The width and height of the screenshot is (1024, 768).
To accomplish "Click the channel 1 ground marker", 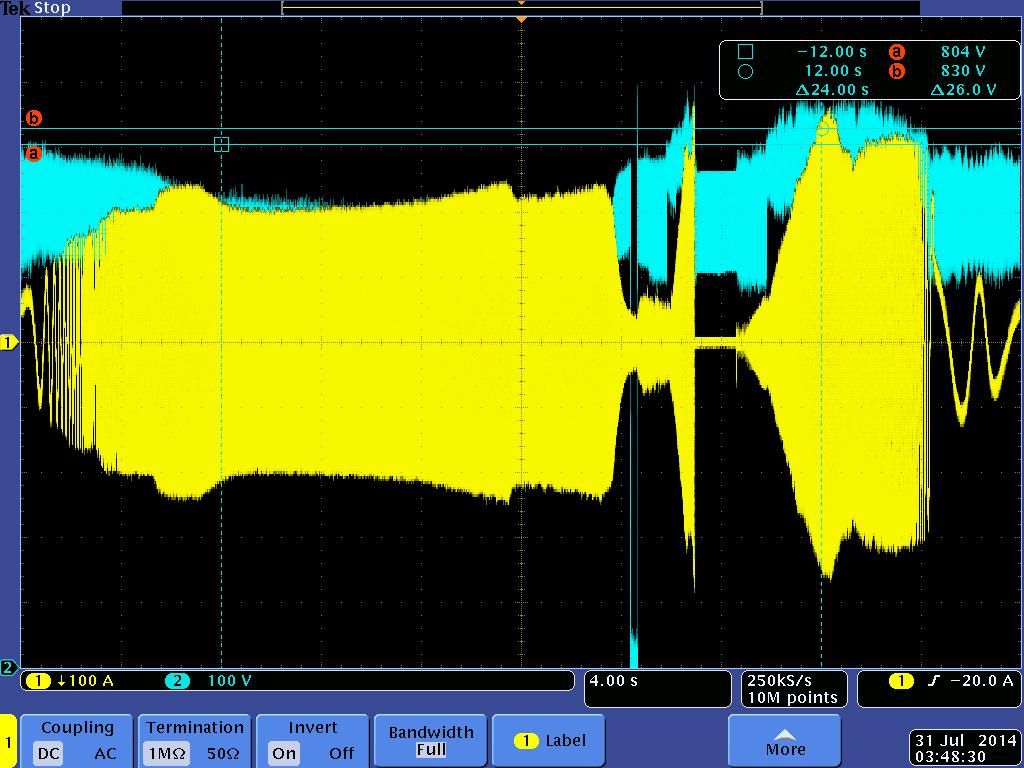I will click(8, 342).
